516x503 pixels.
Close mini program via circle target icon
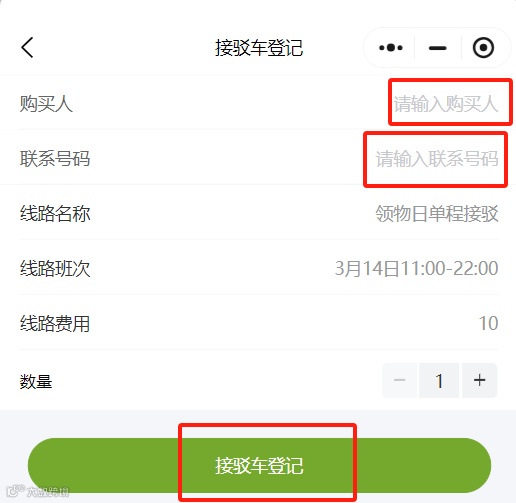[x=483, y=48]
